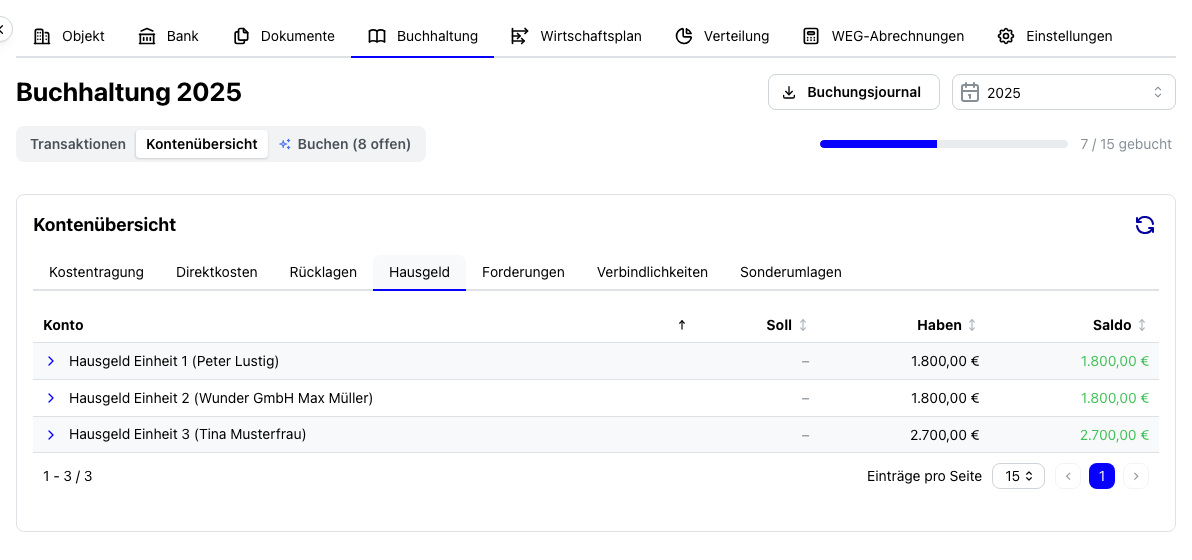The width and height of the screenshot is (1192, 560).
Task: Open entries per page dropdown showing 15
Action: (1018, 476)
